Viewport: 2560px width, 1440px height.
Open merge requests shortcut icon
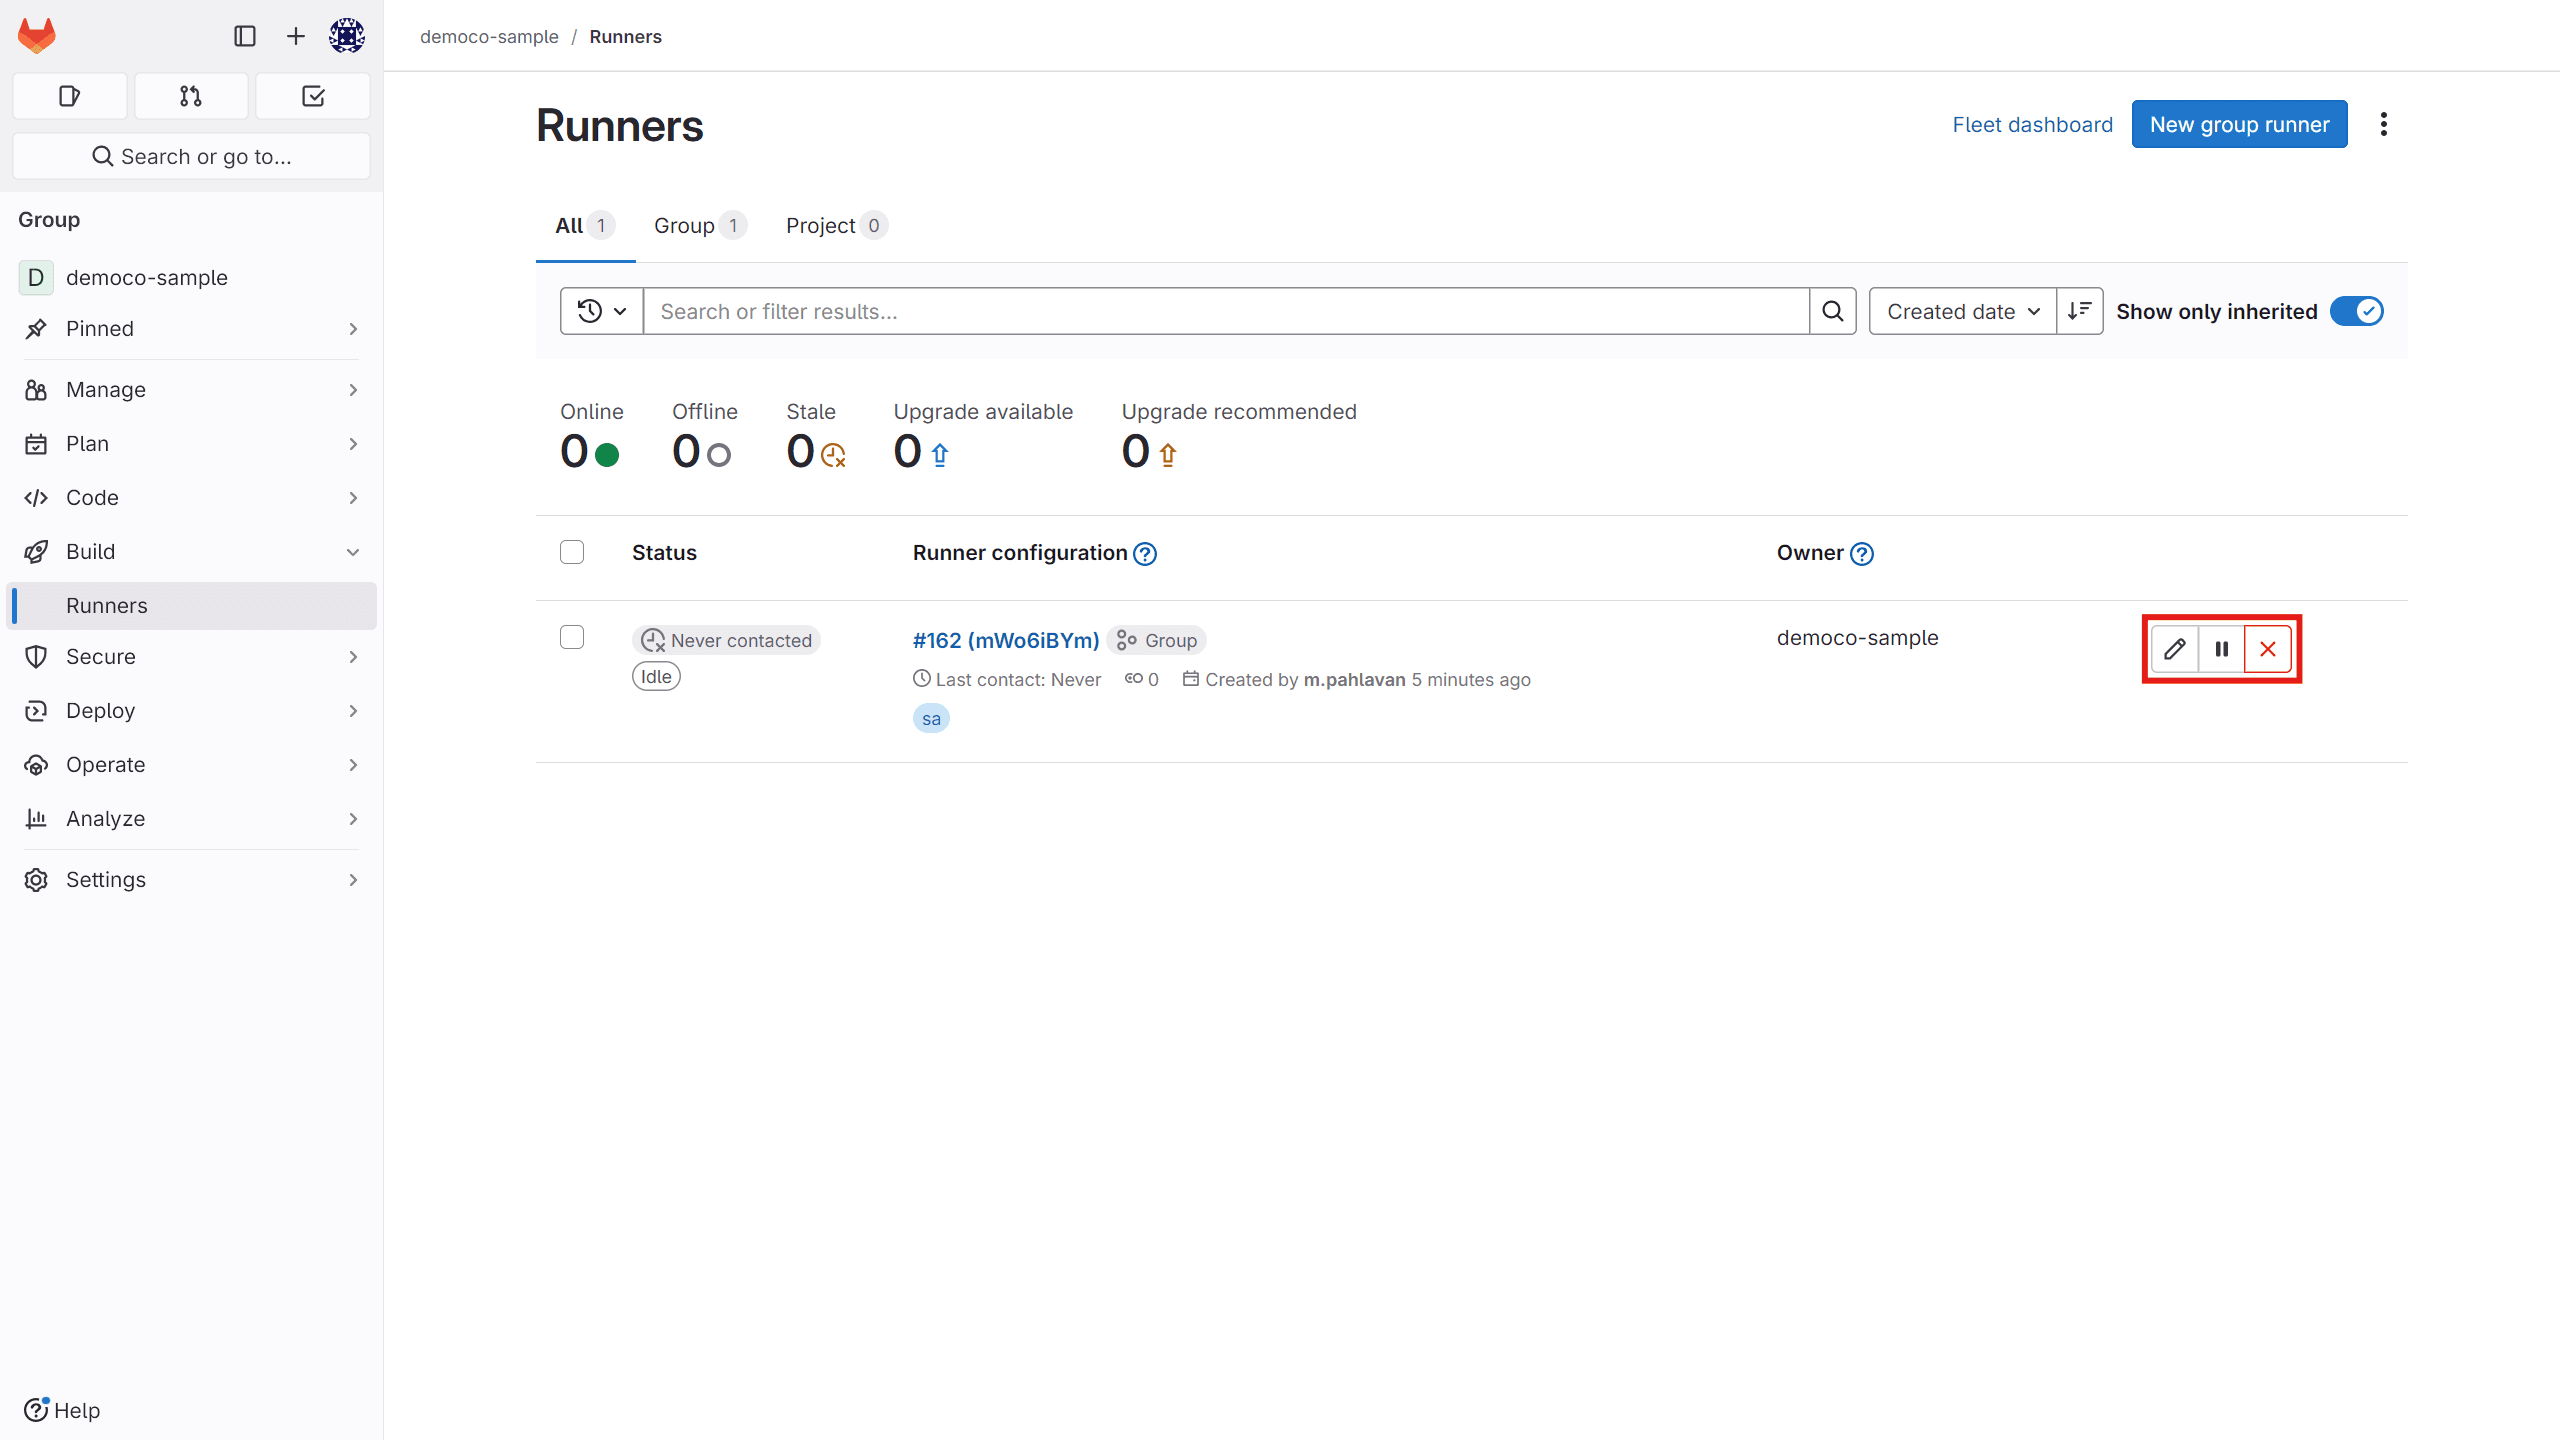tap(191, 96)
